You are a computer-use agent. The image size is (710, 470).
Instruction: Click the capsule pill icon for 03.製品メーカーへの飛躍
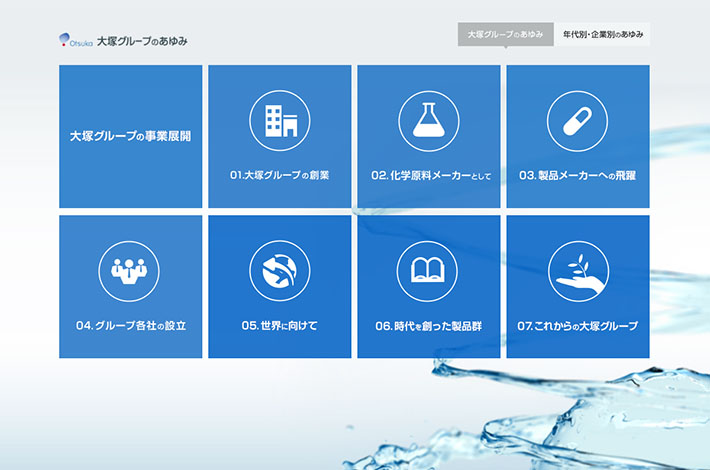(x=577, y=121)
